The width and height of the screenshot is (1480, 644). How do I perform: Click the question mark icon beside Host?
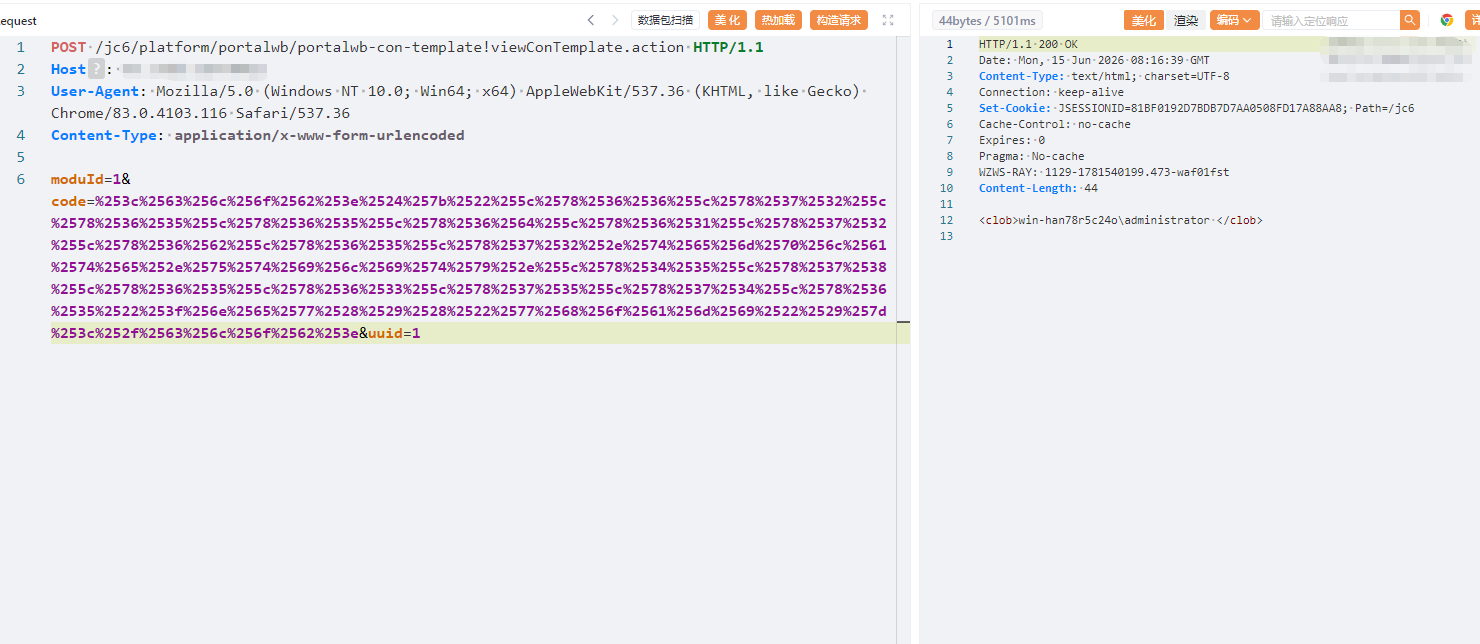(96, 69)
